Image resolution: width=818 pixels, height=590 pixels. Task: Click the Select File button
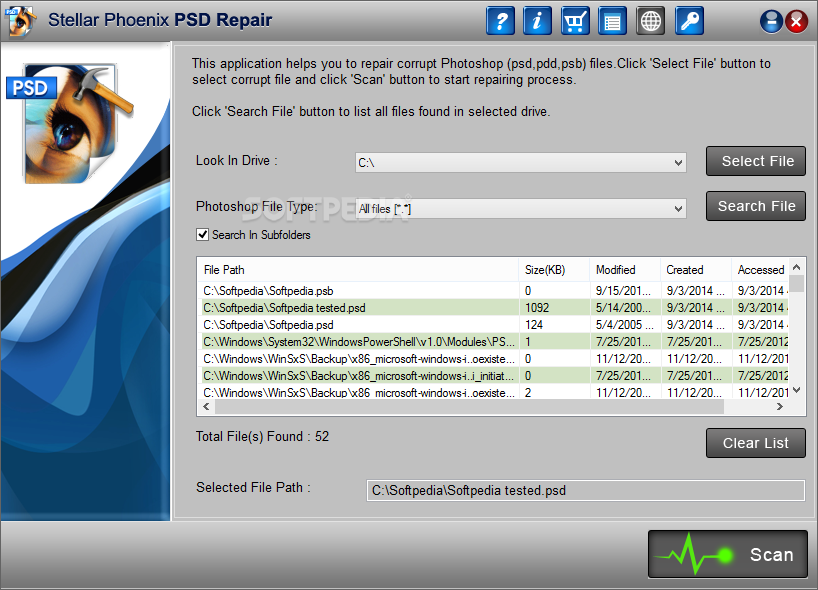pyautogui.click(x=756, y=161)
